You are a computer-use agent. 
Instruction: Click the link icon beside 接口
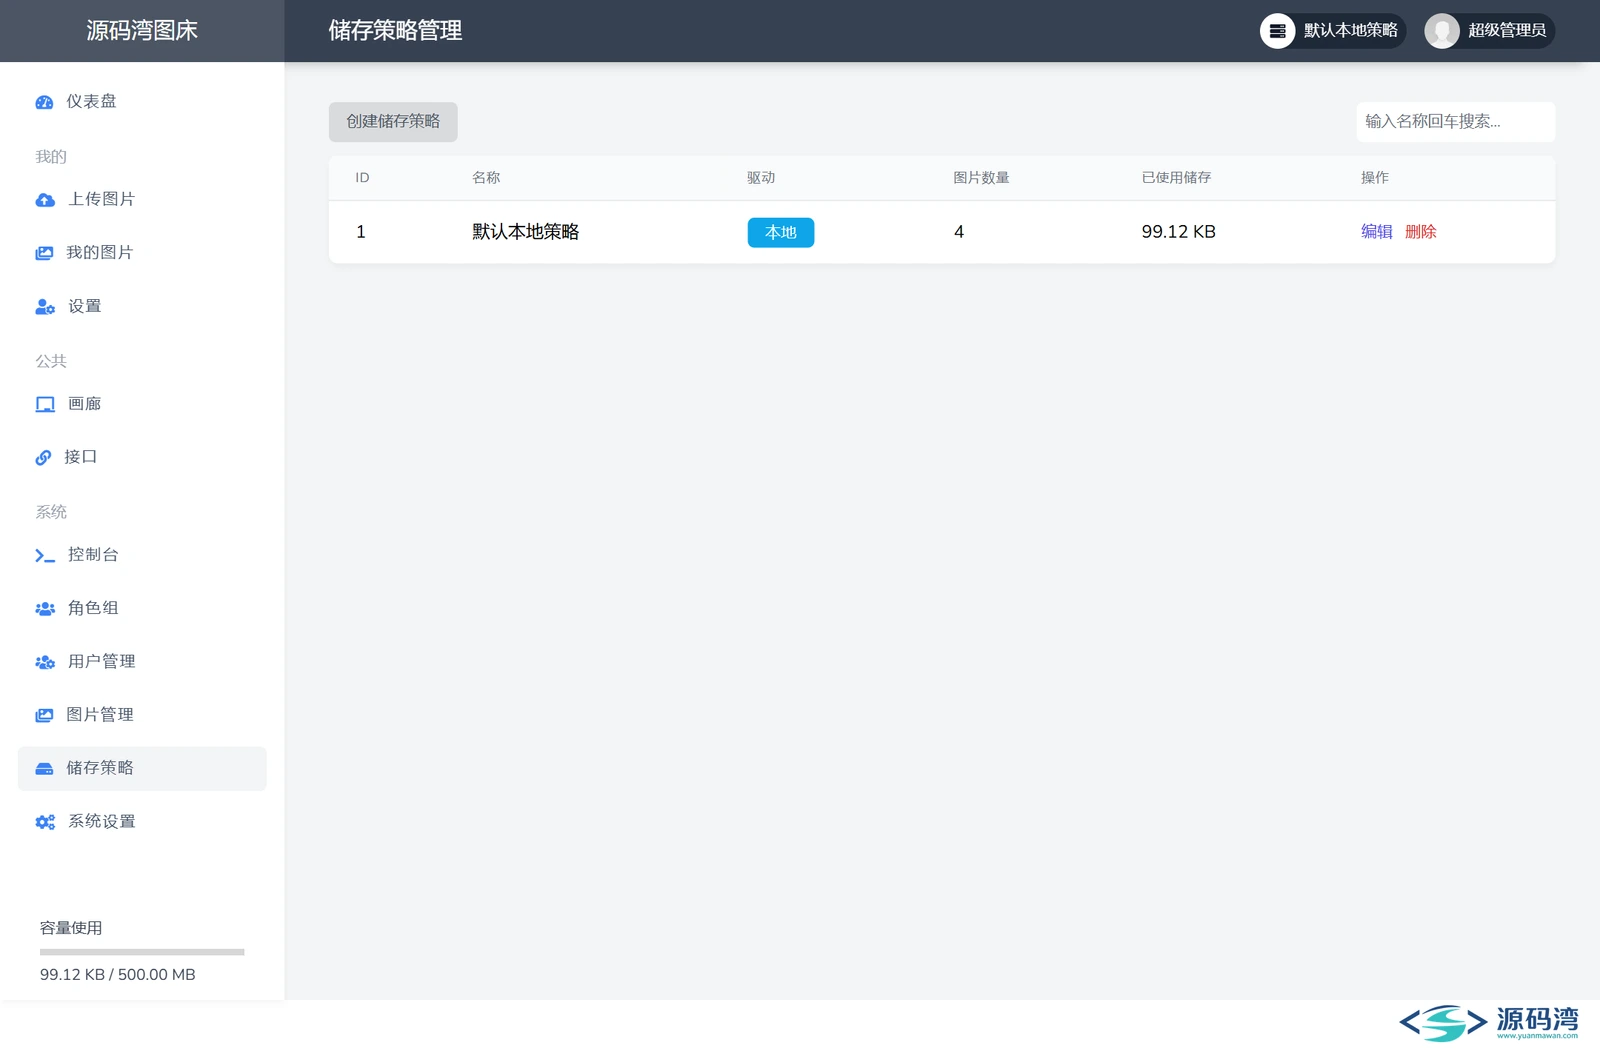(x=43, y=458)
